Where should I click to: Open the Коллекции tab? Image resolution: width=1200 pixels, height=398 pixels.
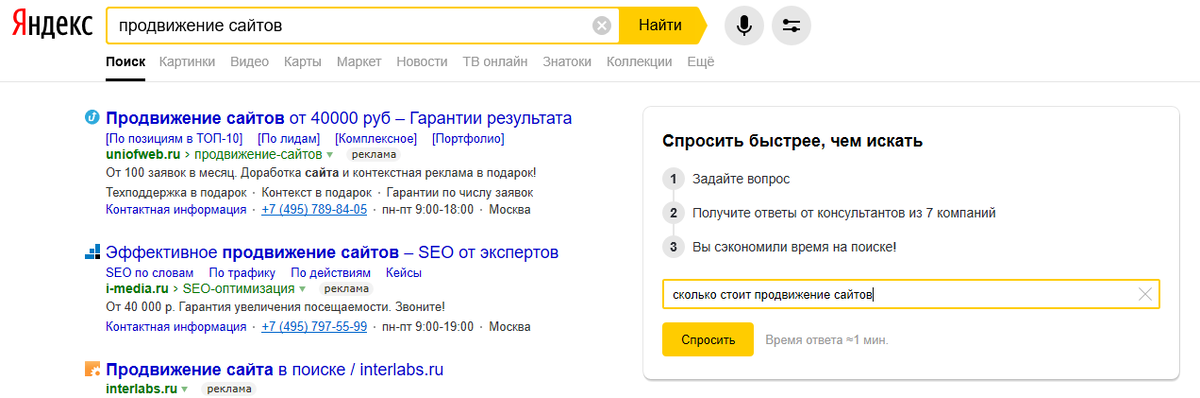point(639,62)
